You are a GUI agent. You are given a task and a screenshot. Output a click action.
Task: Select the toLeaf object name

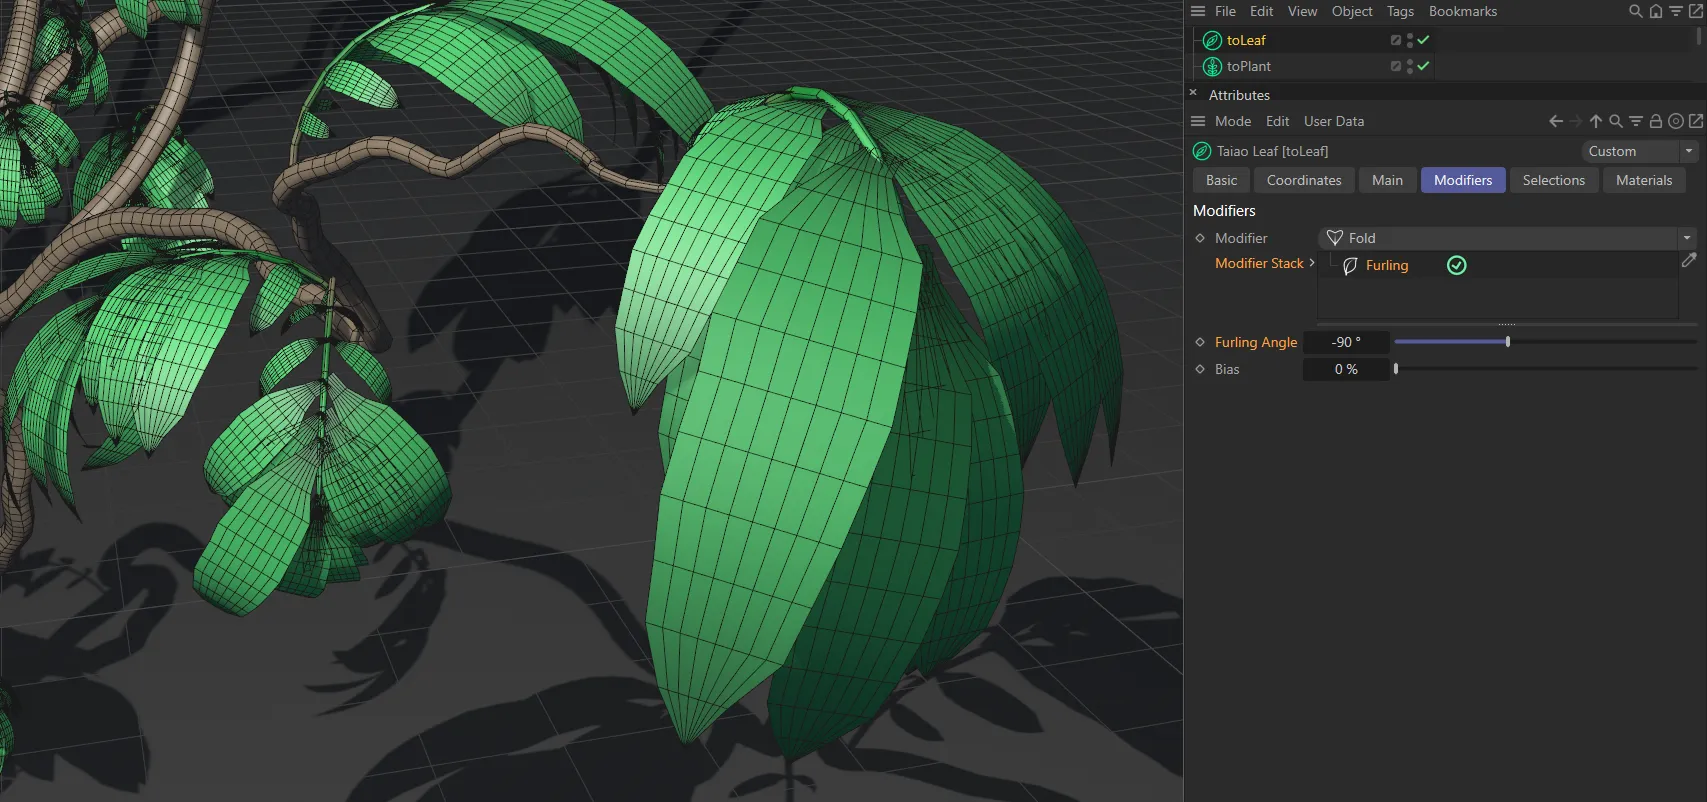[x=1246, y=40]
